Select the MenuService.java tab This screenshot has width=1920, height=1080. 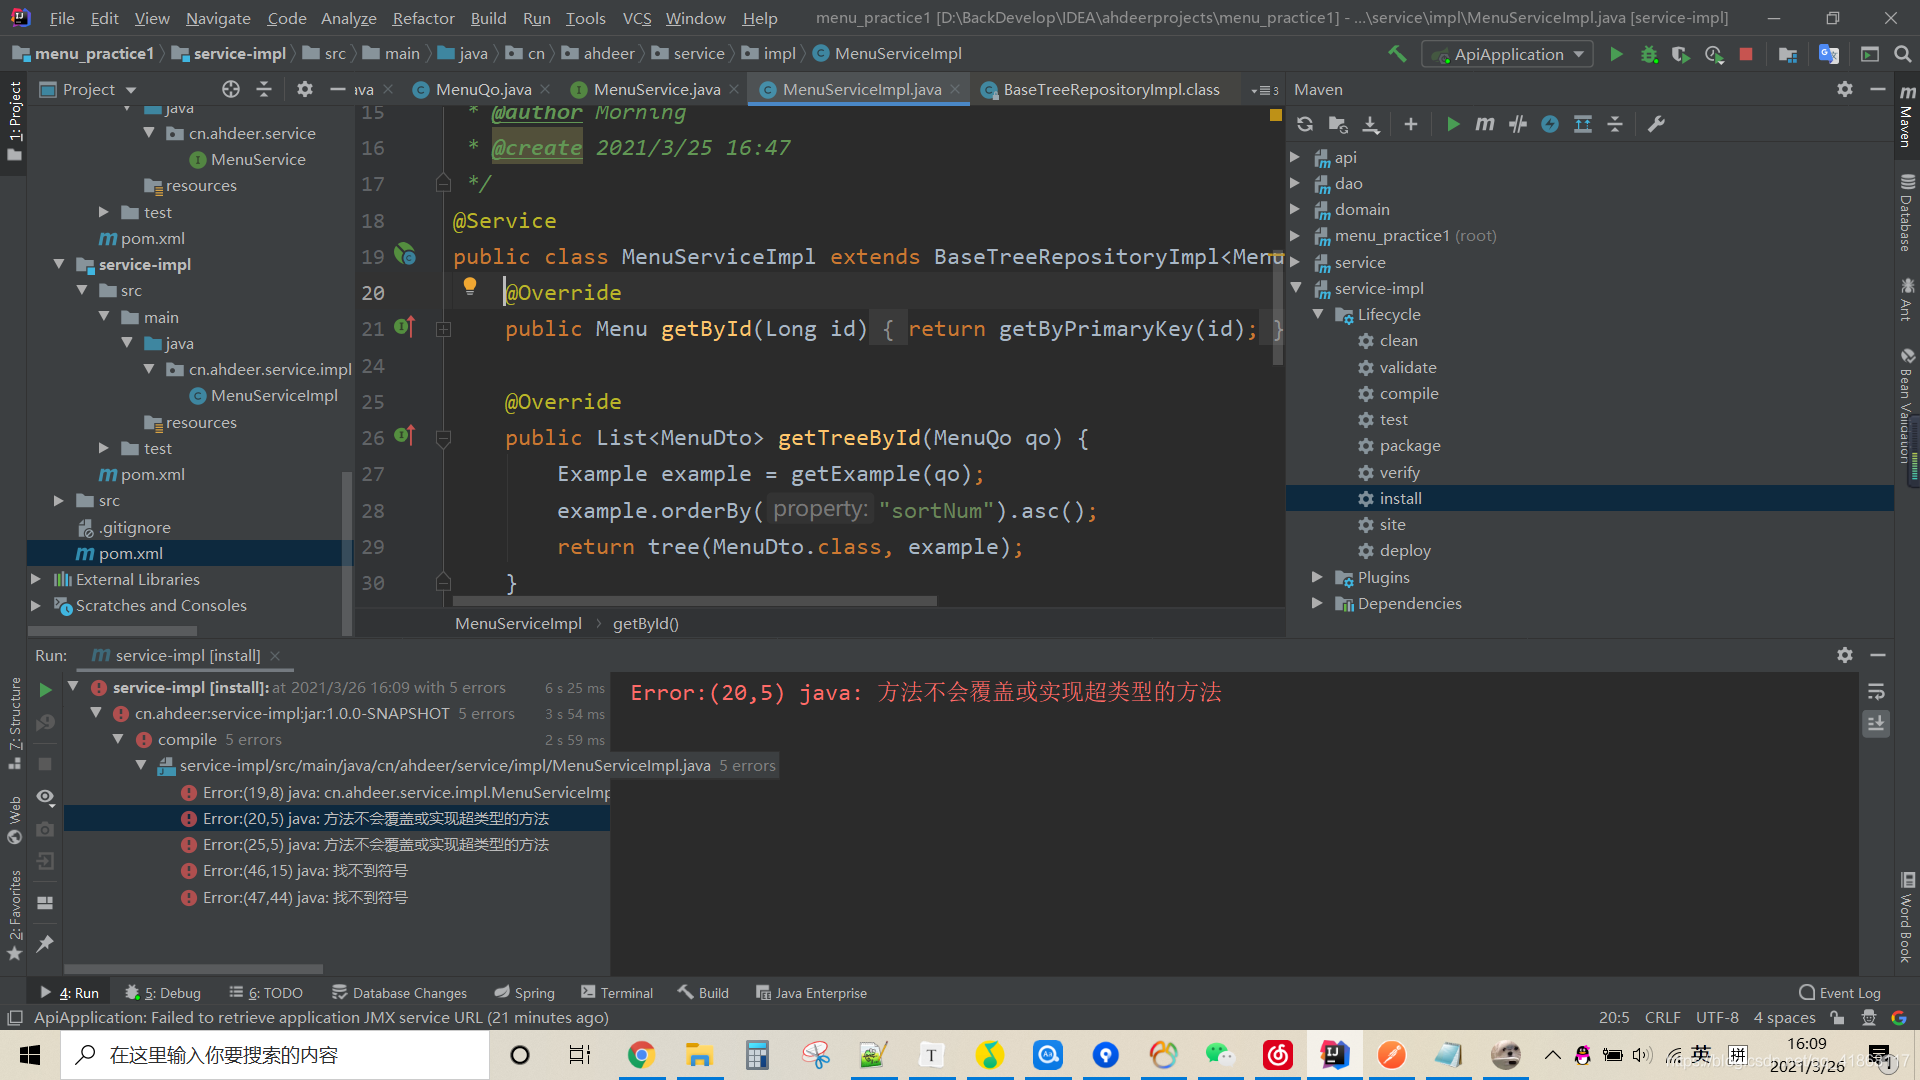tap(657, 88)
